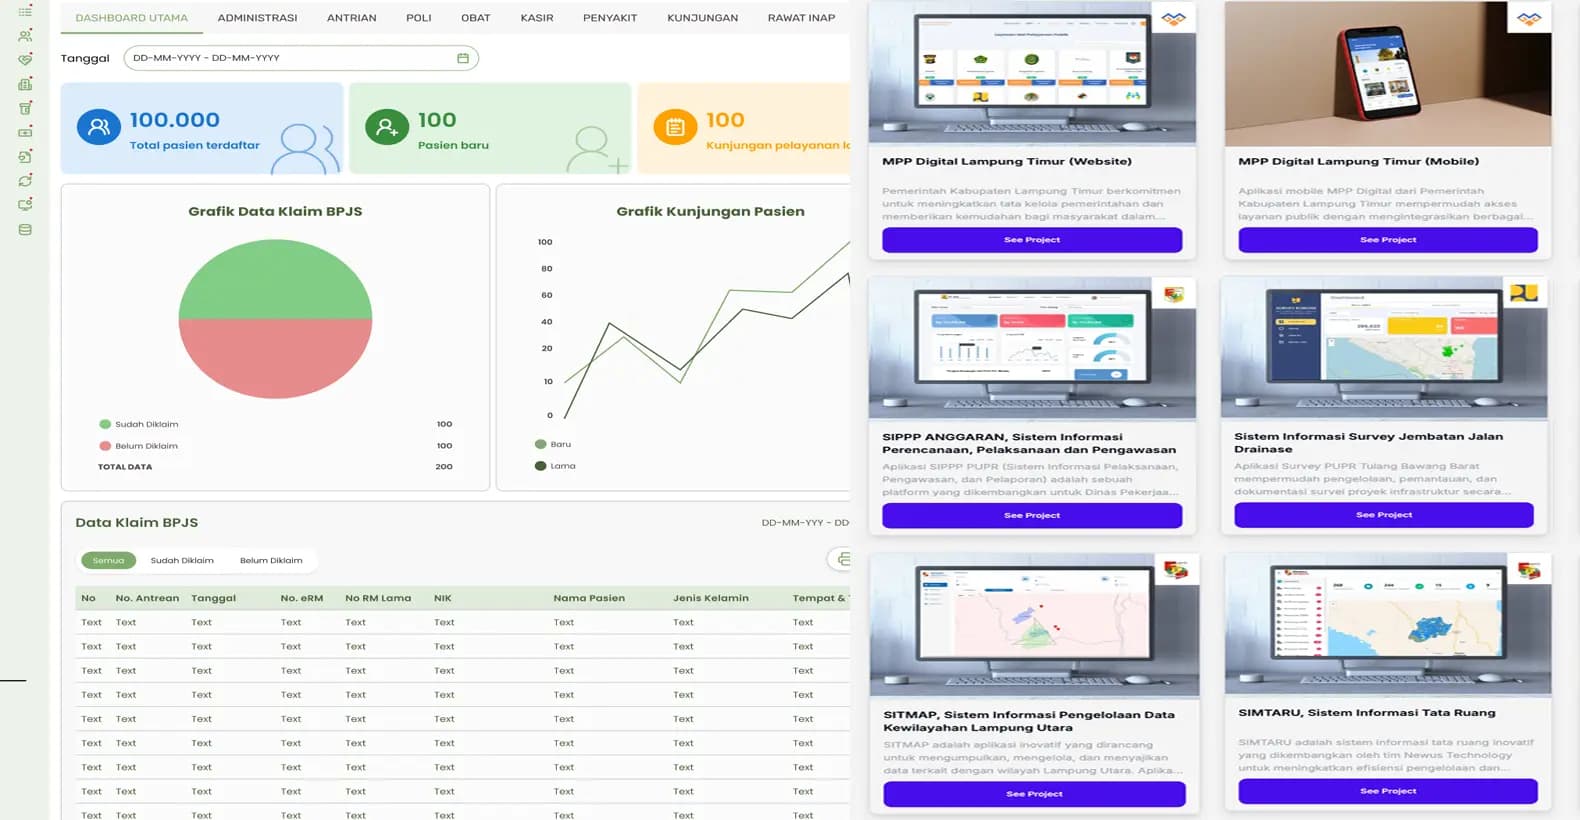Screen dimensions: 1580x820
Task: Click the Jenis Kelamin column header
Action: pyautogui.click(x=711, y=598)
